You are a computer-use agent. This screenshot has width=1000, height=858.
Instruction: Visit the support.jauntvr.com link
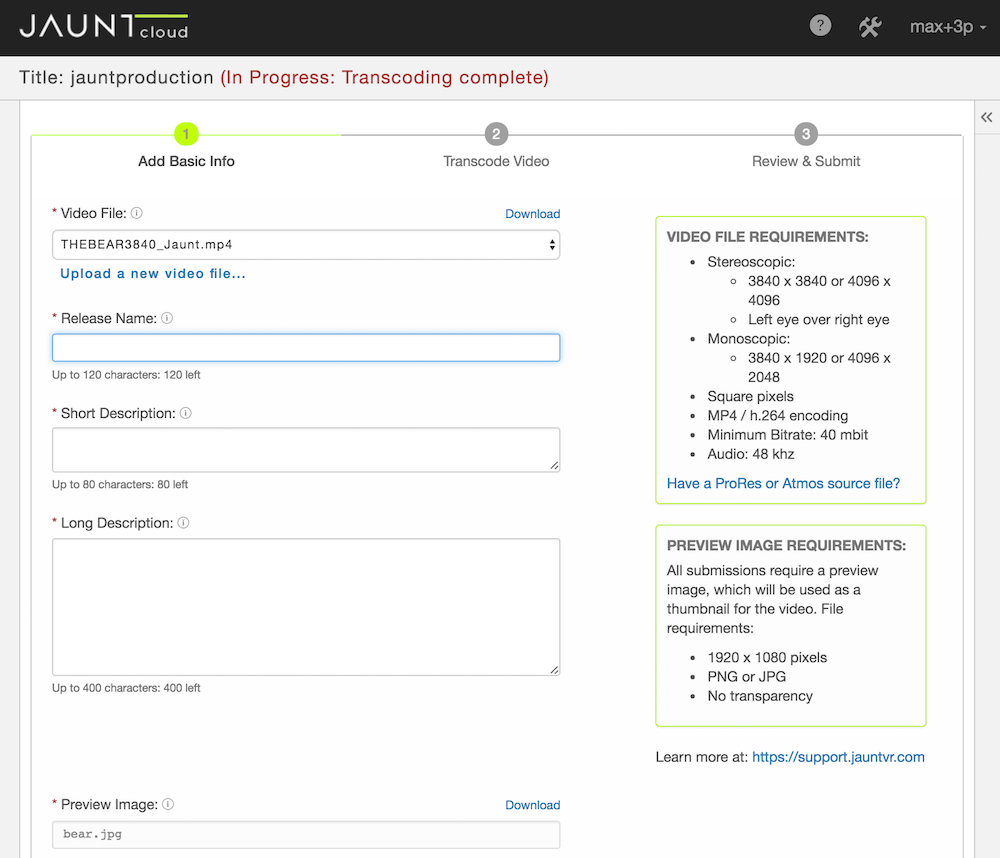pyautogui.click(x=838, y=757)
